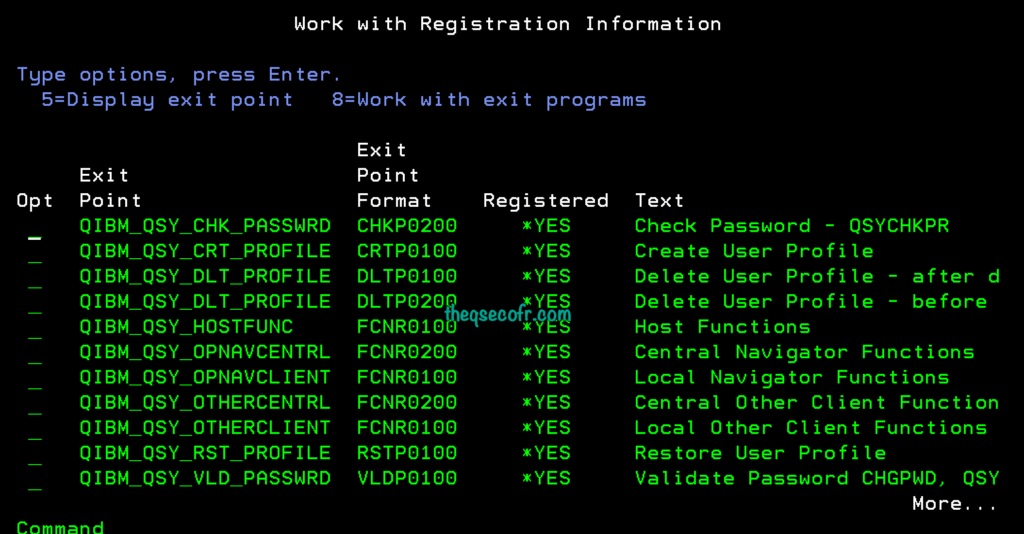This screenshot has width=1024, height=534.
Task: Click *YES in the RST_PROFILE row
Action: click(x=546, y=453)
